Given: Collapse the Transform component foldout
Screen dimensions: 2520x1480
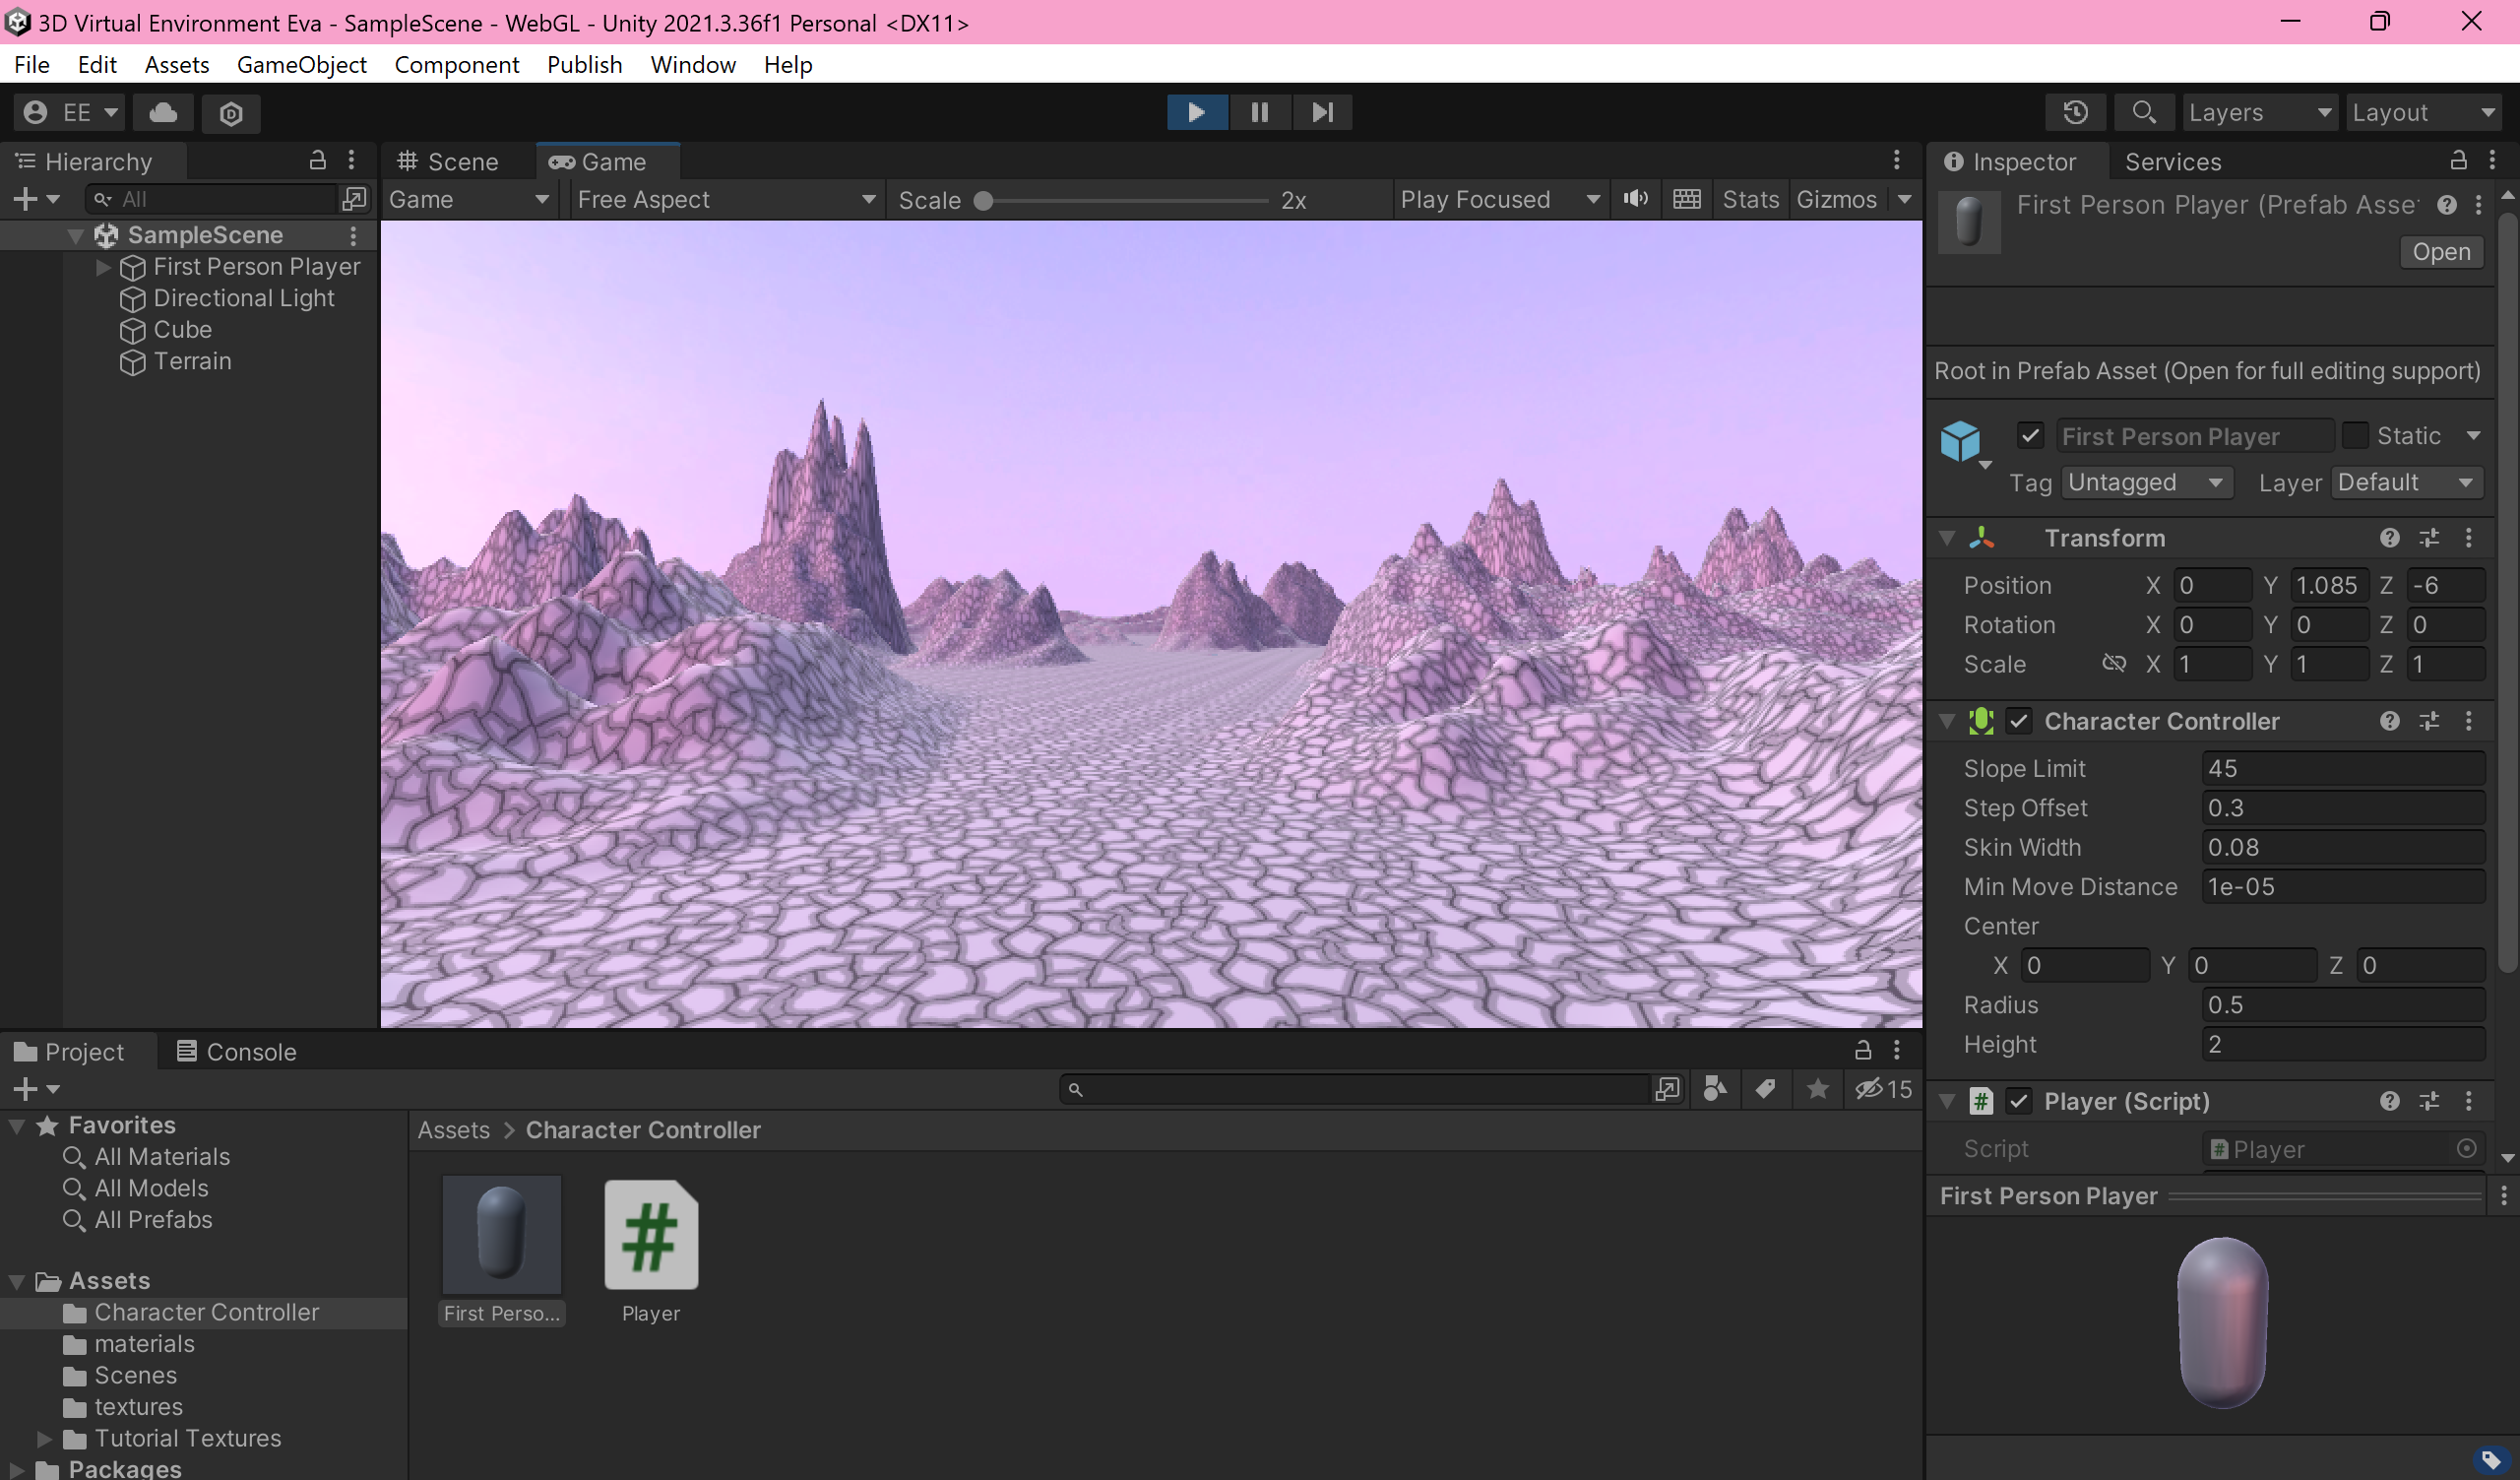Looking at the screenshot, I should 1947,538.
